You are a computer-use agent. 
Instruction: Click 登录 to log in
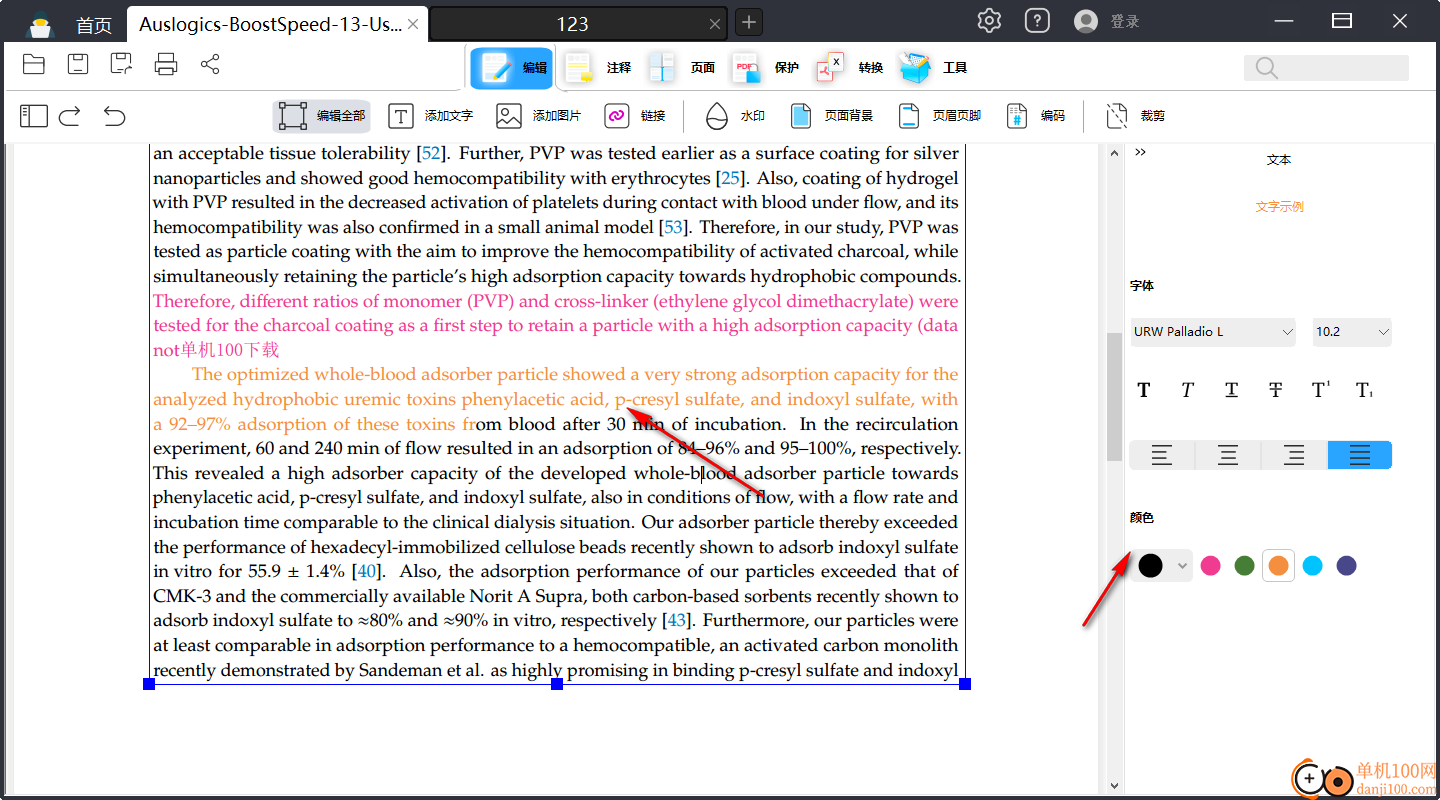1125,21
